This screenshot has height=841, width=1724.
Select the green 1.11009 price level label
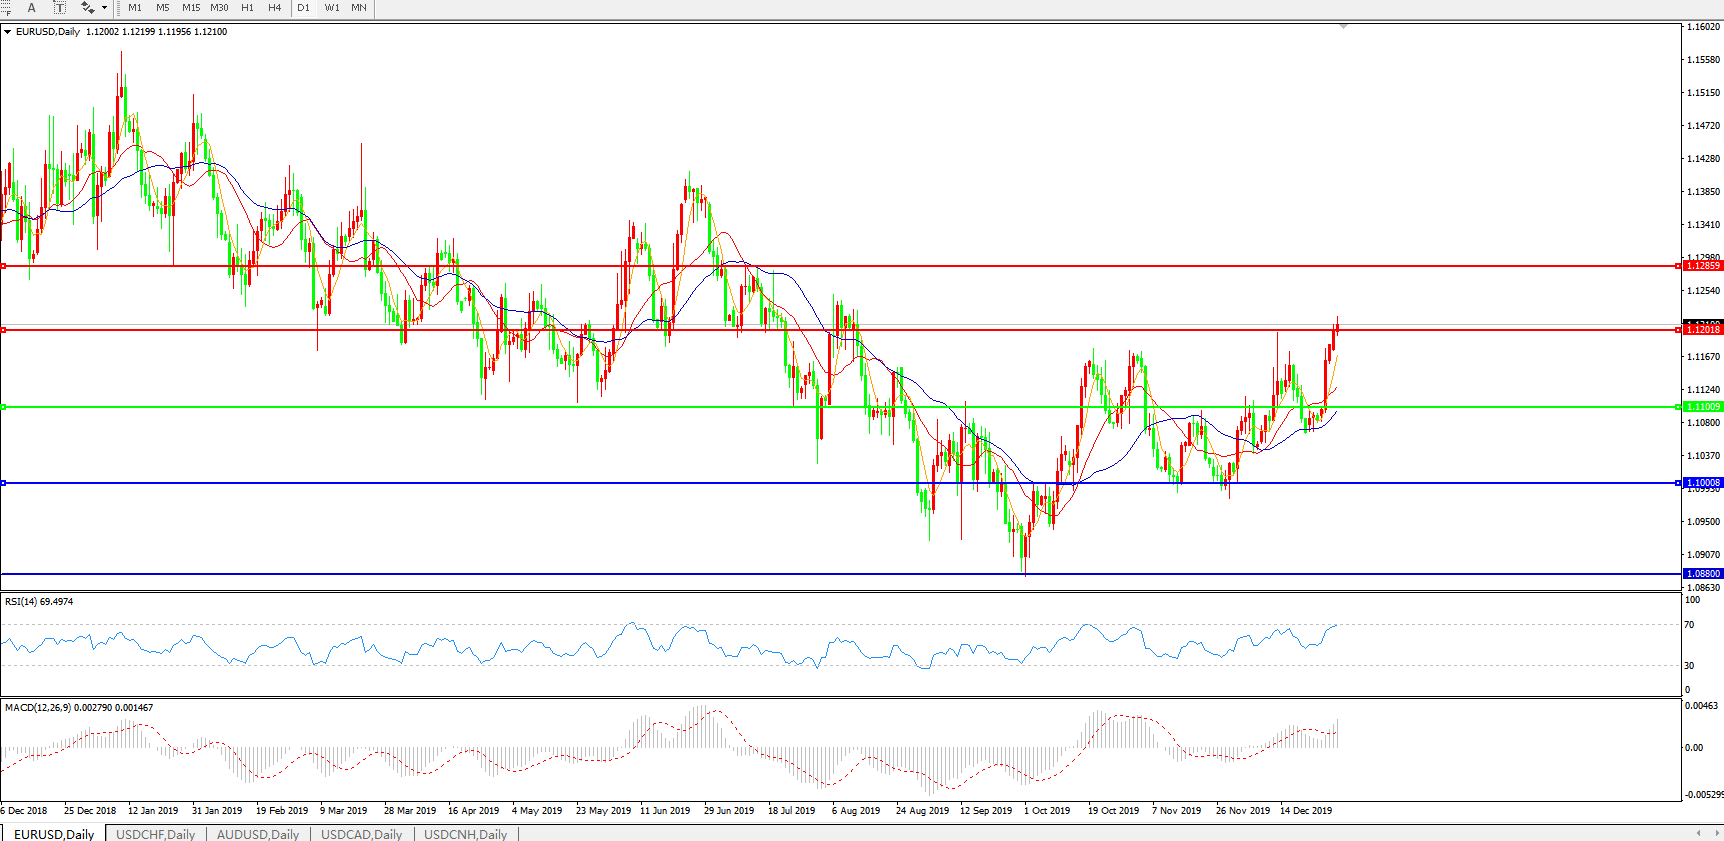pos(1703,407)
